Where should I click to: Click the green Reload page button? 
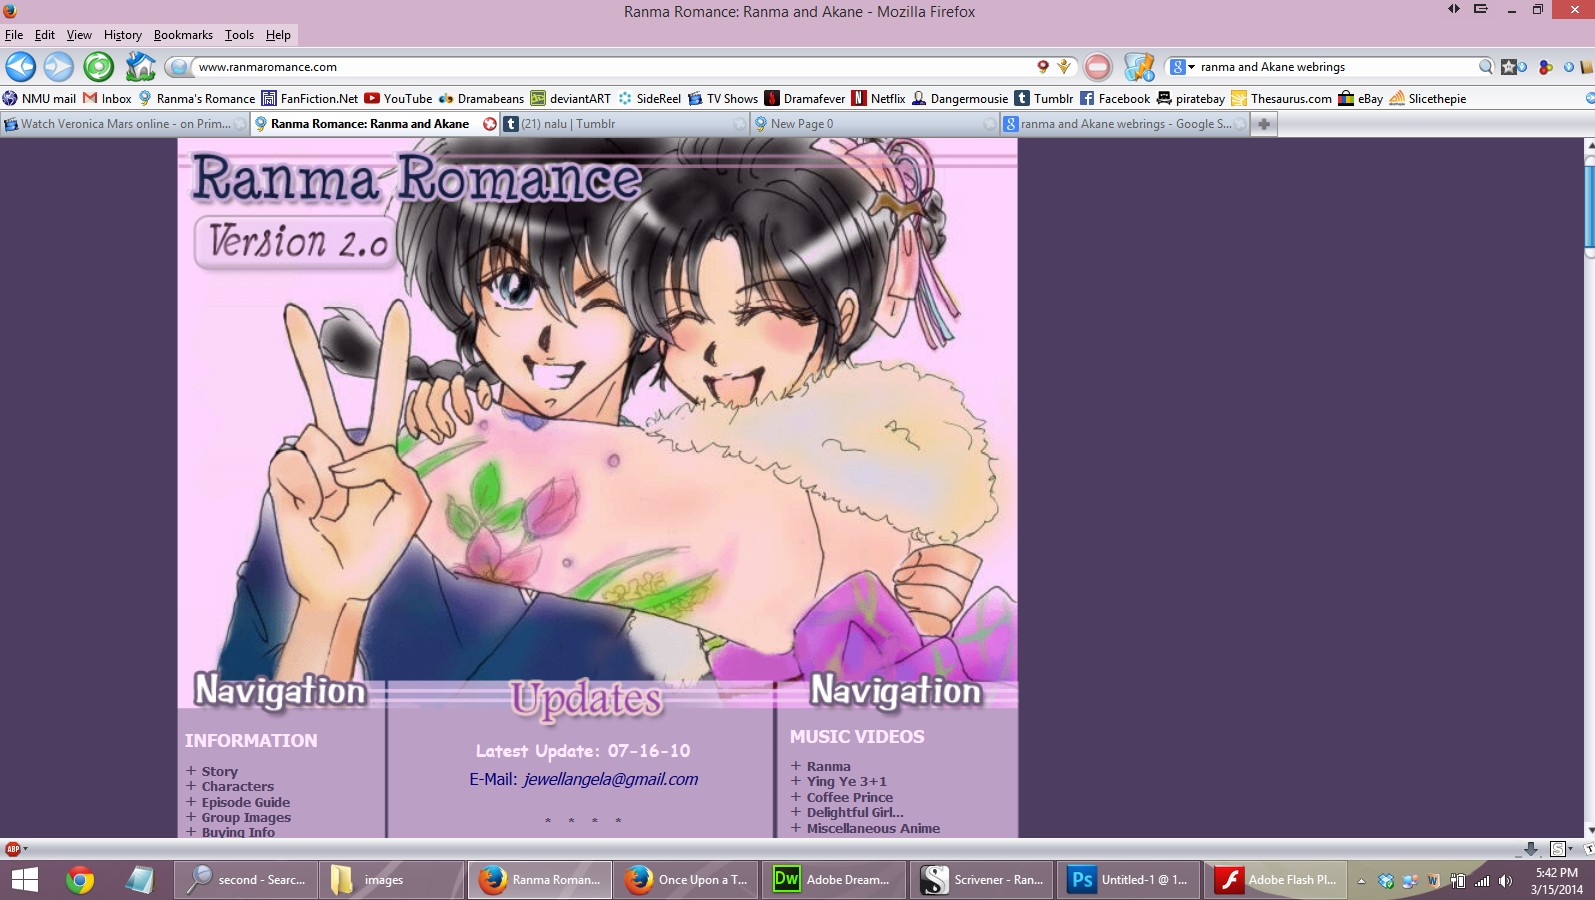(98, 67)
